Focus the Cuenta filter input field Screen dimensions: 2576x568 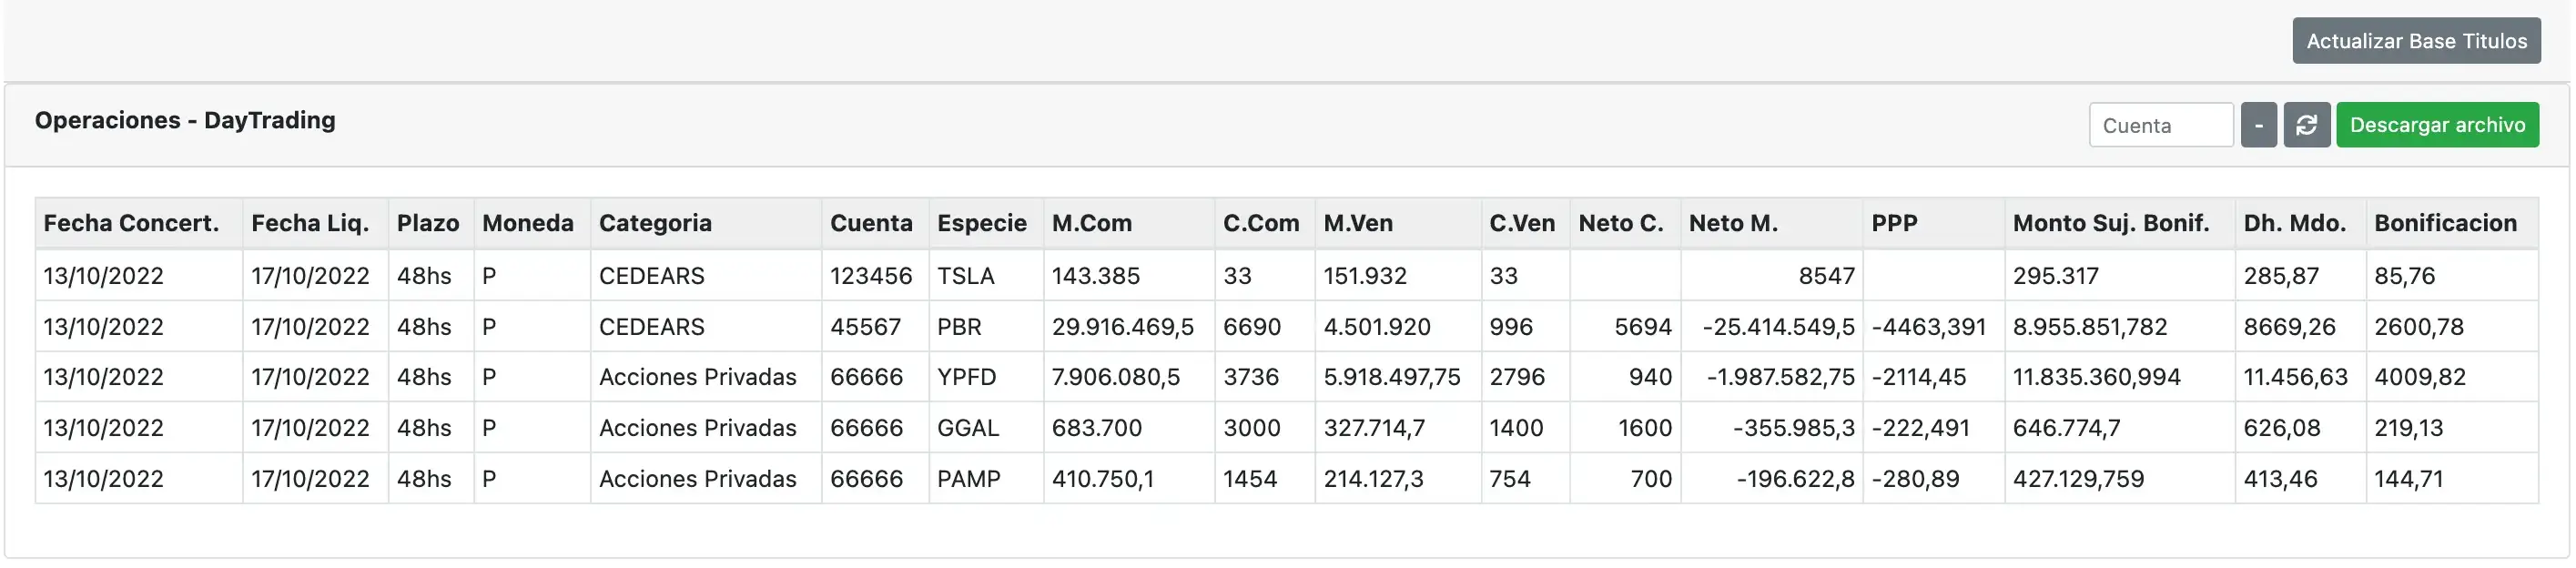click(2160, 125)
